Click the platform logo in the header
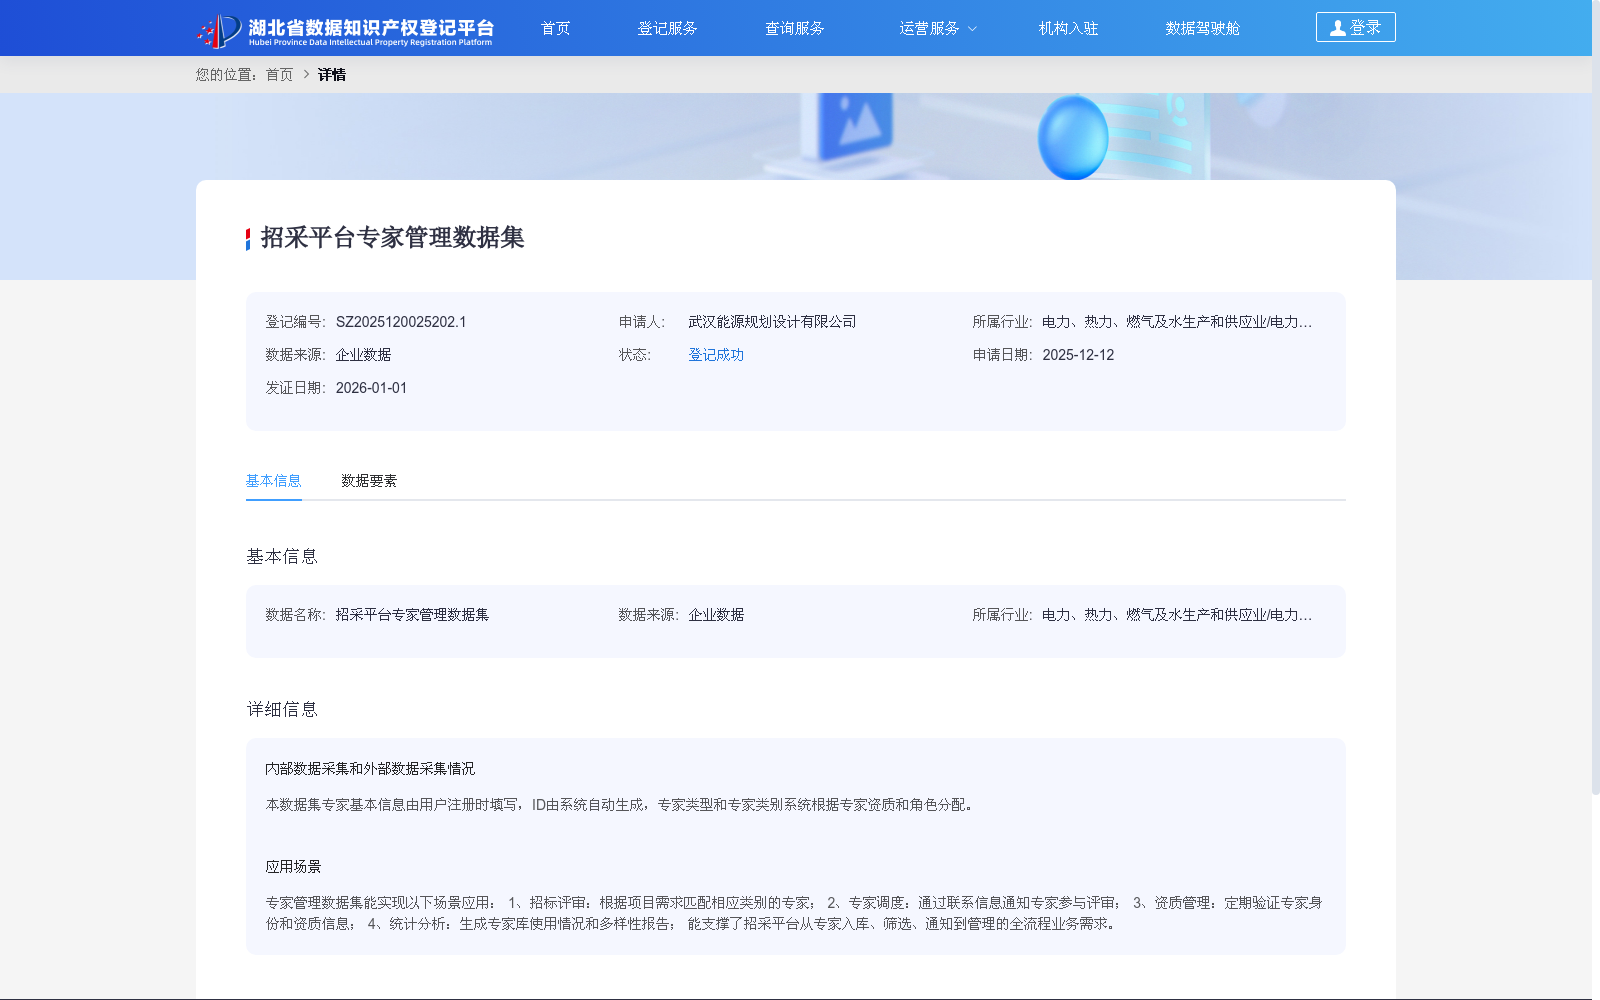The height and width of the screenshot is (1000, 1600). (345, 30)
